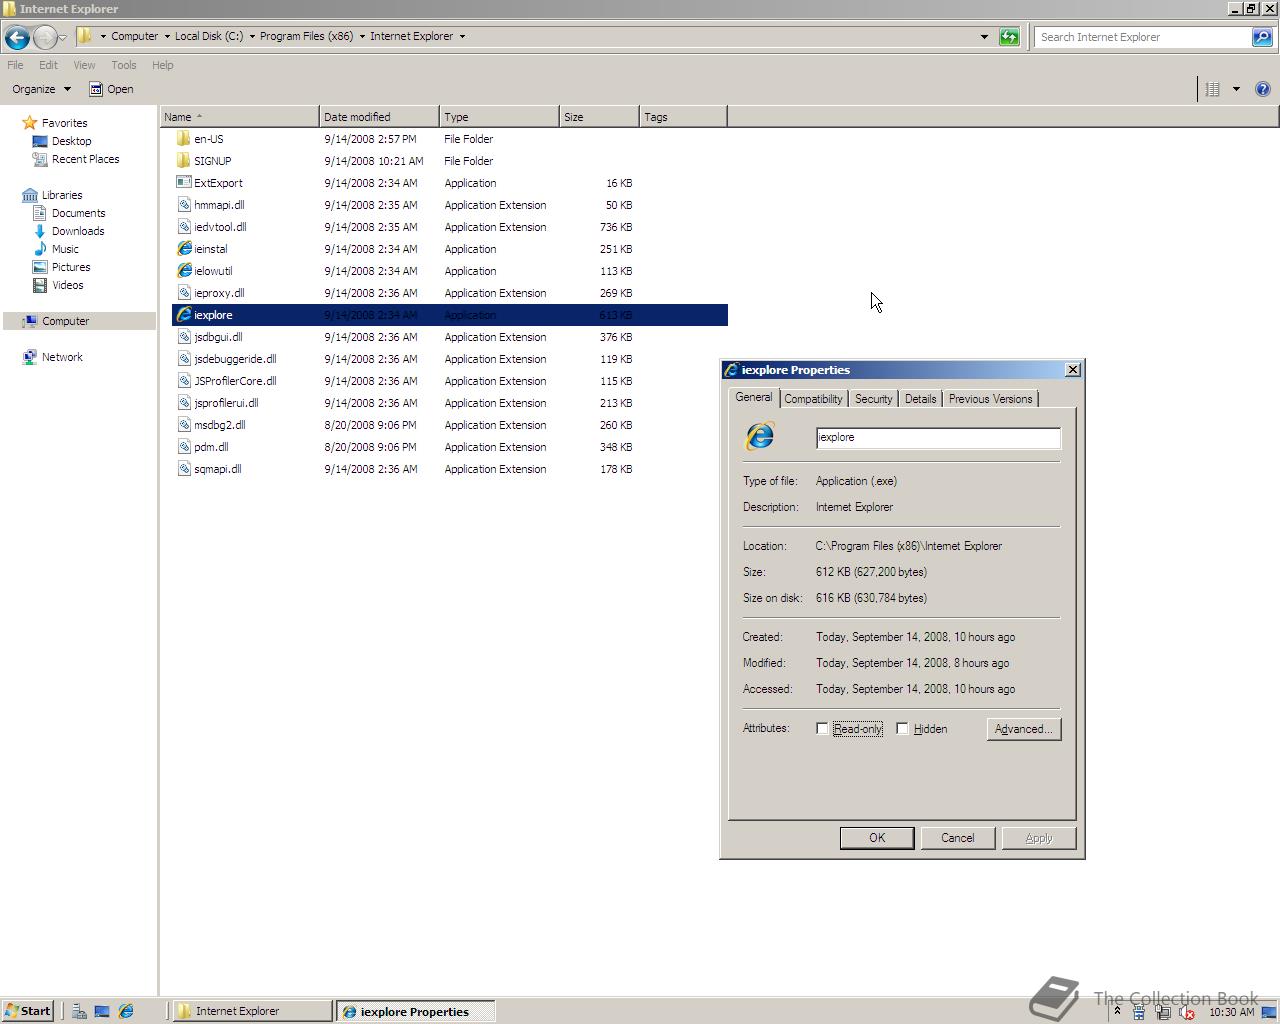Click the Back navigation arrow

point(16,38)
